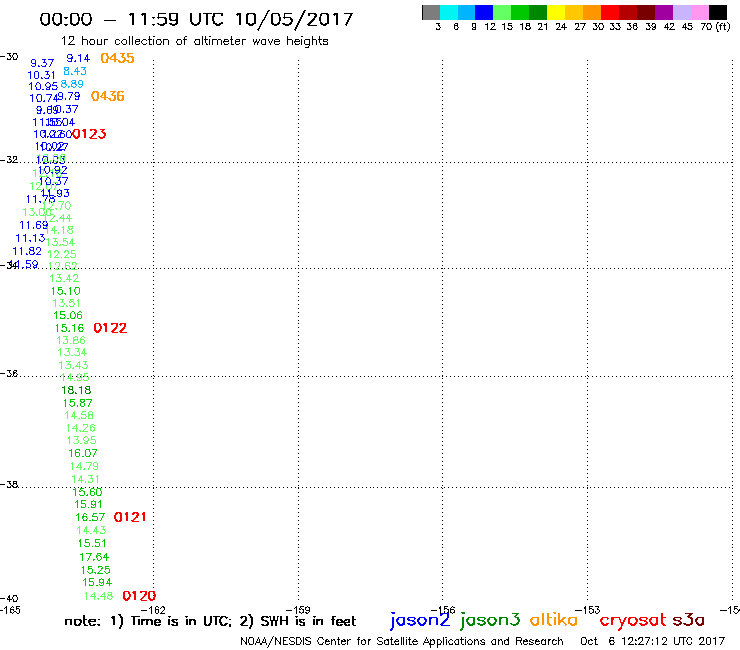Click the red '0123' time stamp
The image size is (740, 650).
click(x=90, y=134)
